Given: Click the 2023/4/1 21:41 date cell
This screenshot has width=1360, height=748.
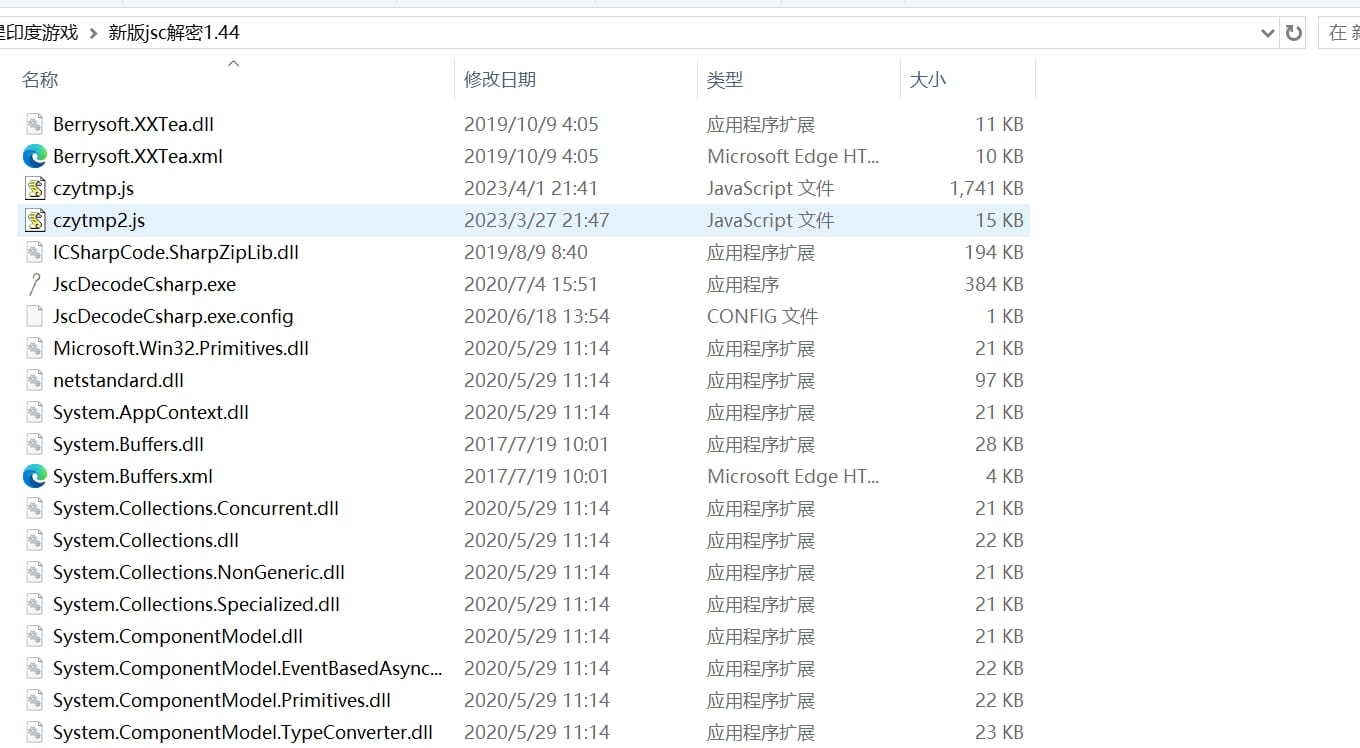Looking at the screenshot, I should pyautogui.click(x=531, y=188).
